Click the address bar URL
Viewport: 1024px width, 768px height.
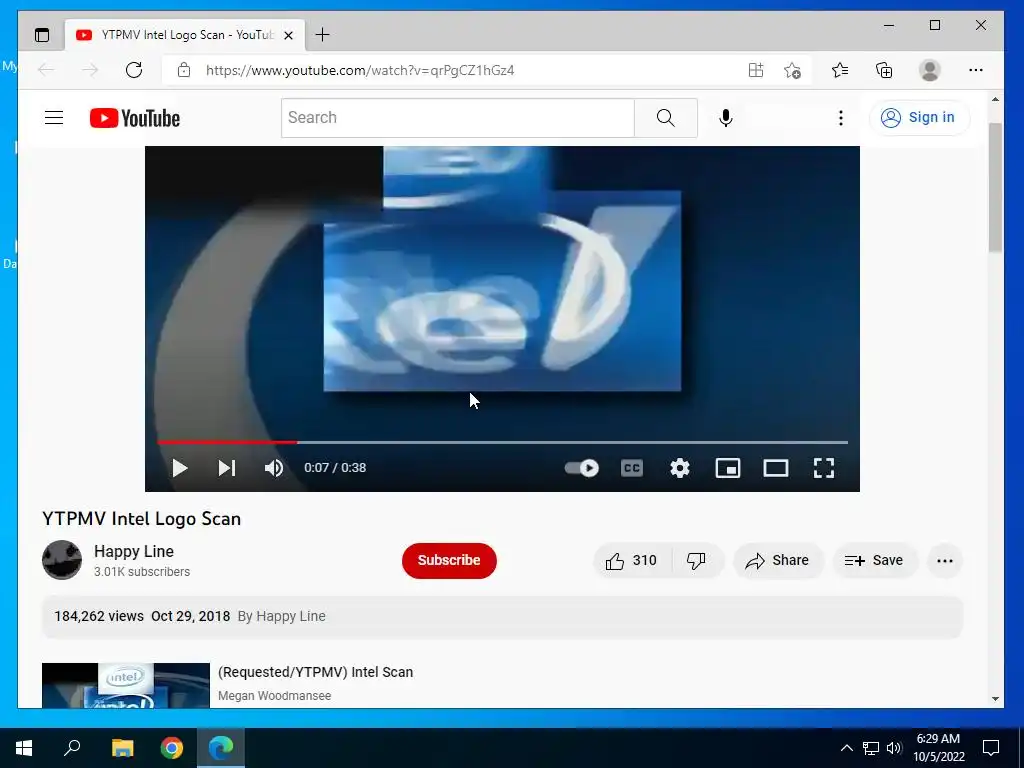(360, 70)
